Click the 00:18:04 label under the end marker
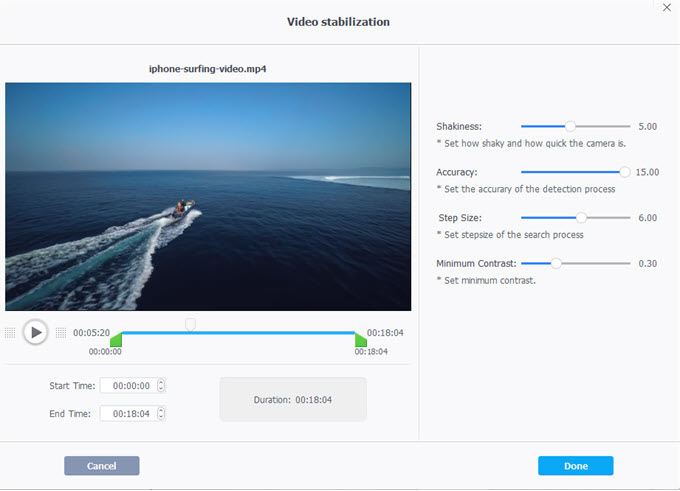This screenshot has height=491, width=680. 371,351
